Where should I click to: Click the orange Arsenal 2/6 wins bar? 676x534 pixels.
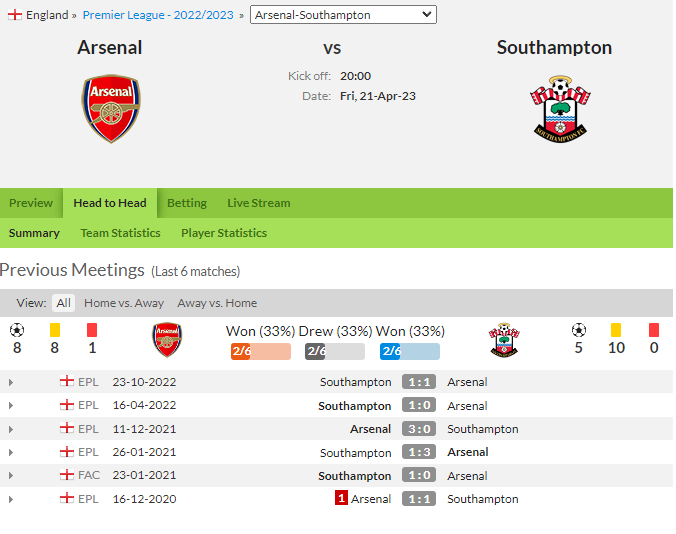click(261, 351)
